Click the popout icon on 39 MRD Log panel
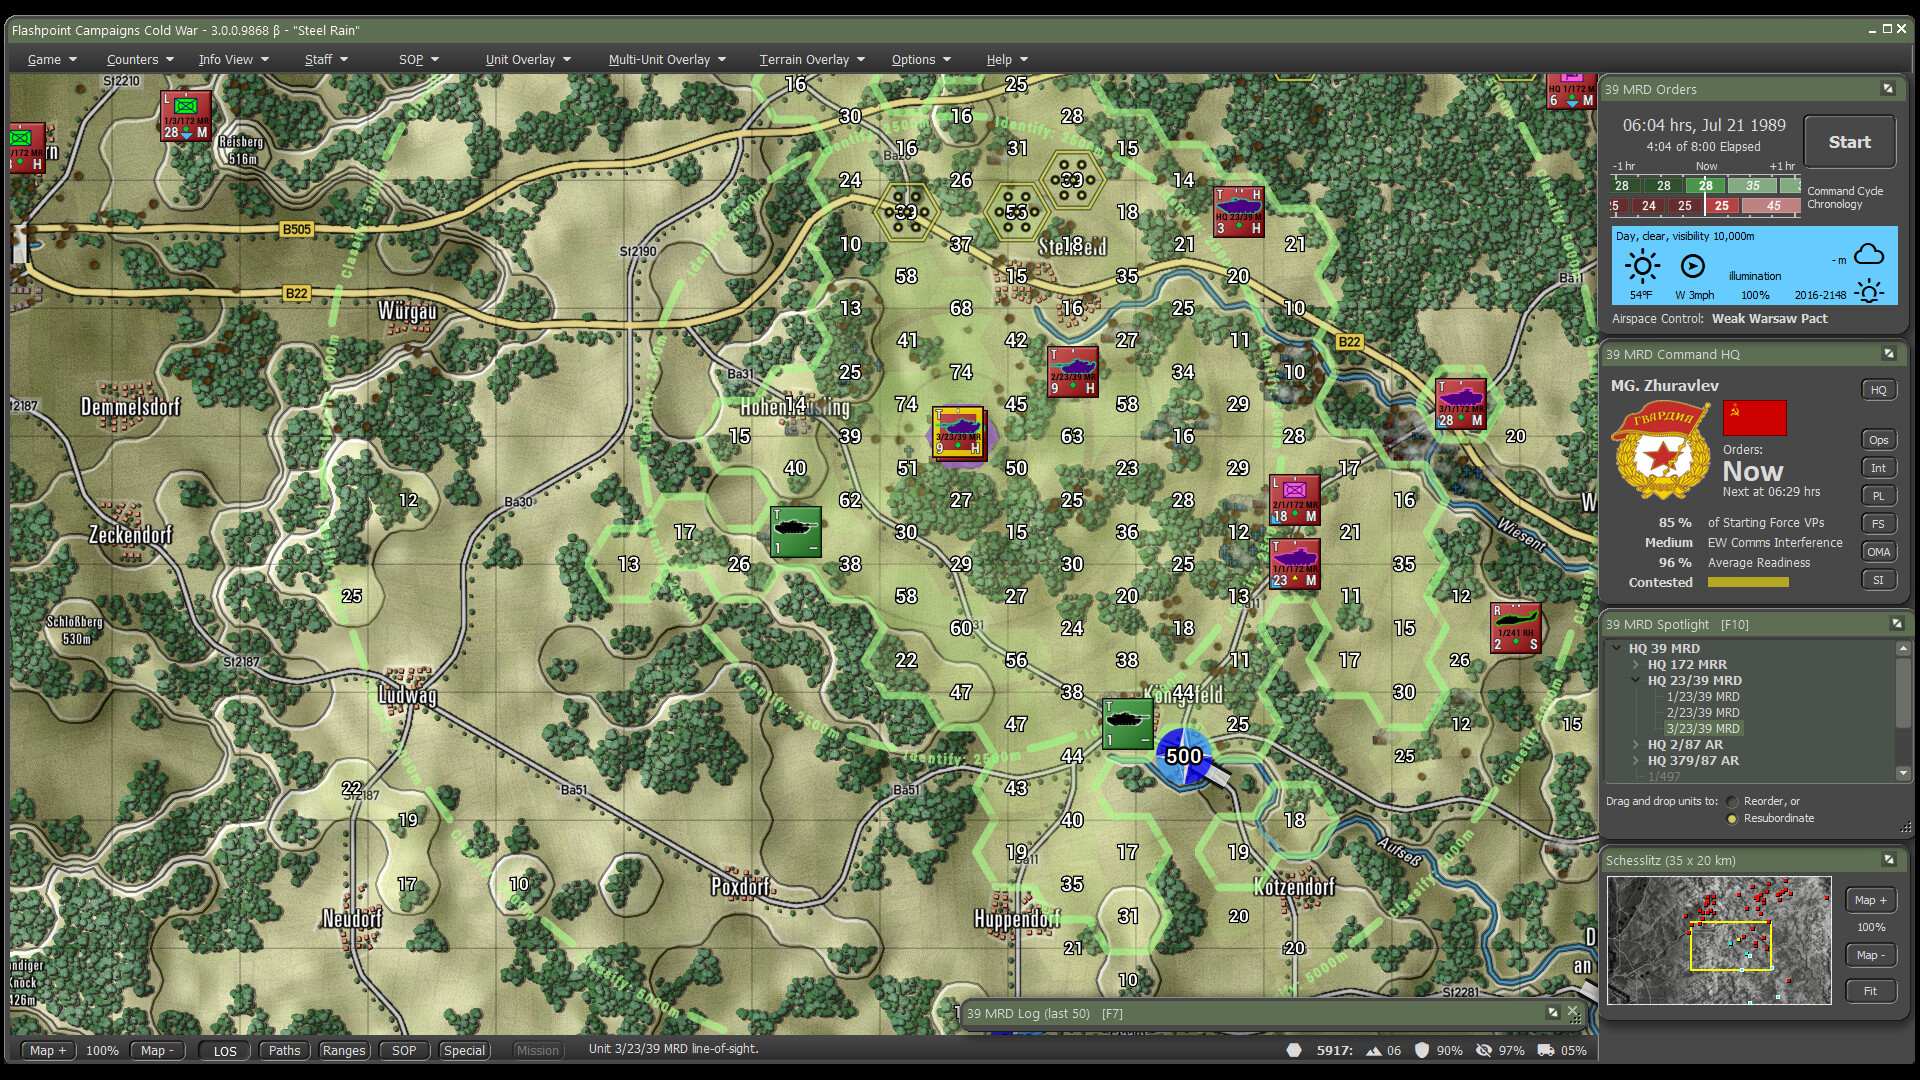This screenshot has height=1080, width=1920. [x=1553, y=1012]
